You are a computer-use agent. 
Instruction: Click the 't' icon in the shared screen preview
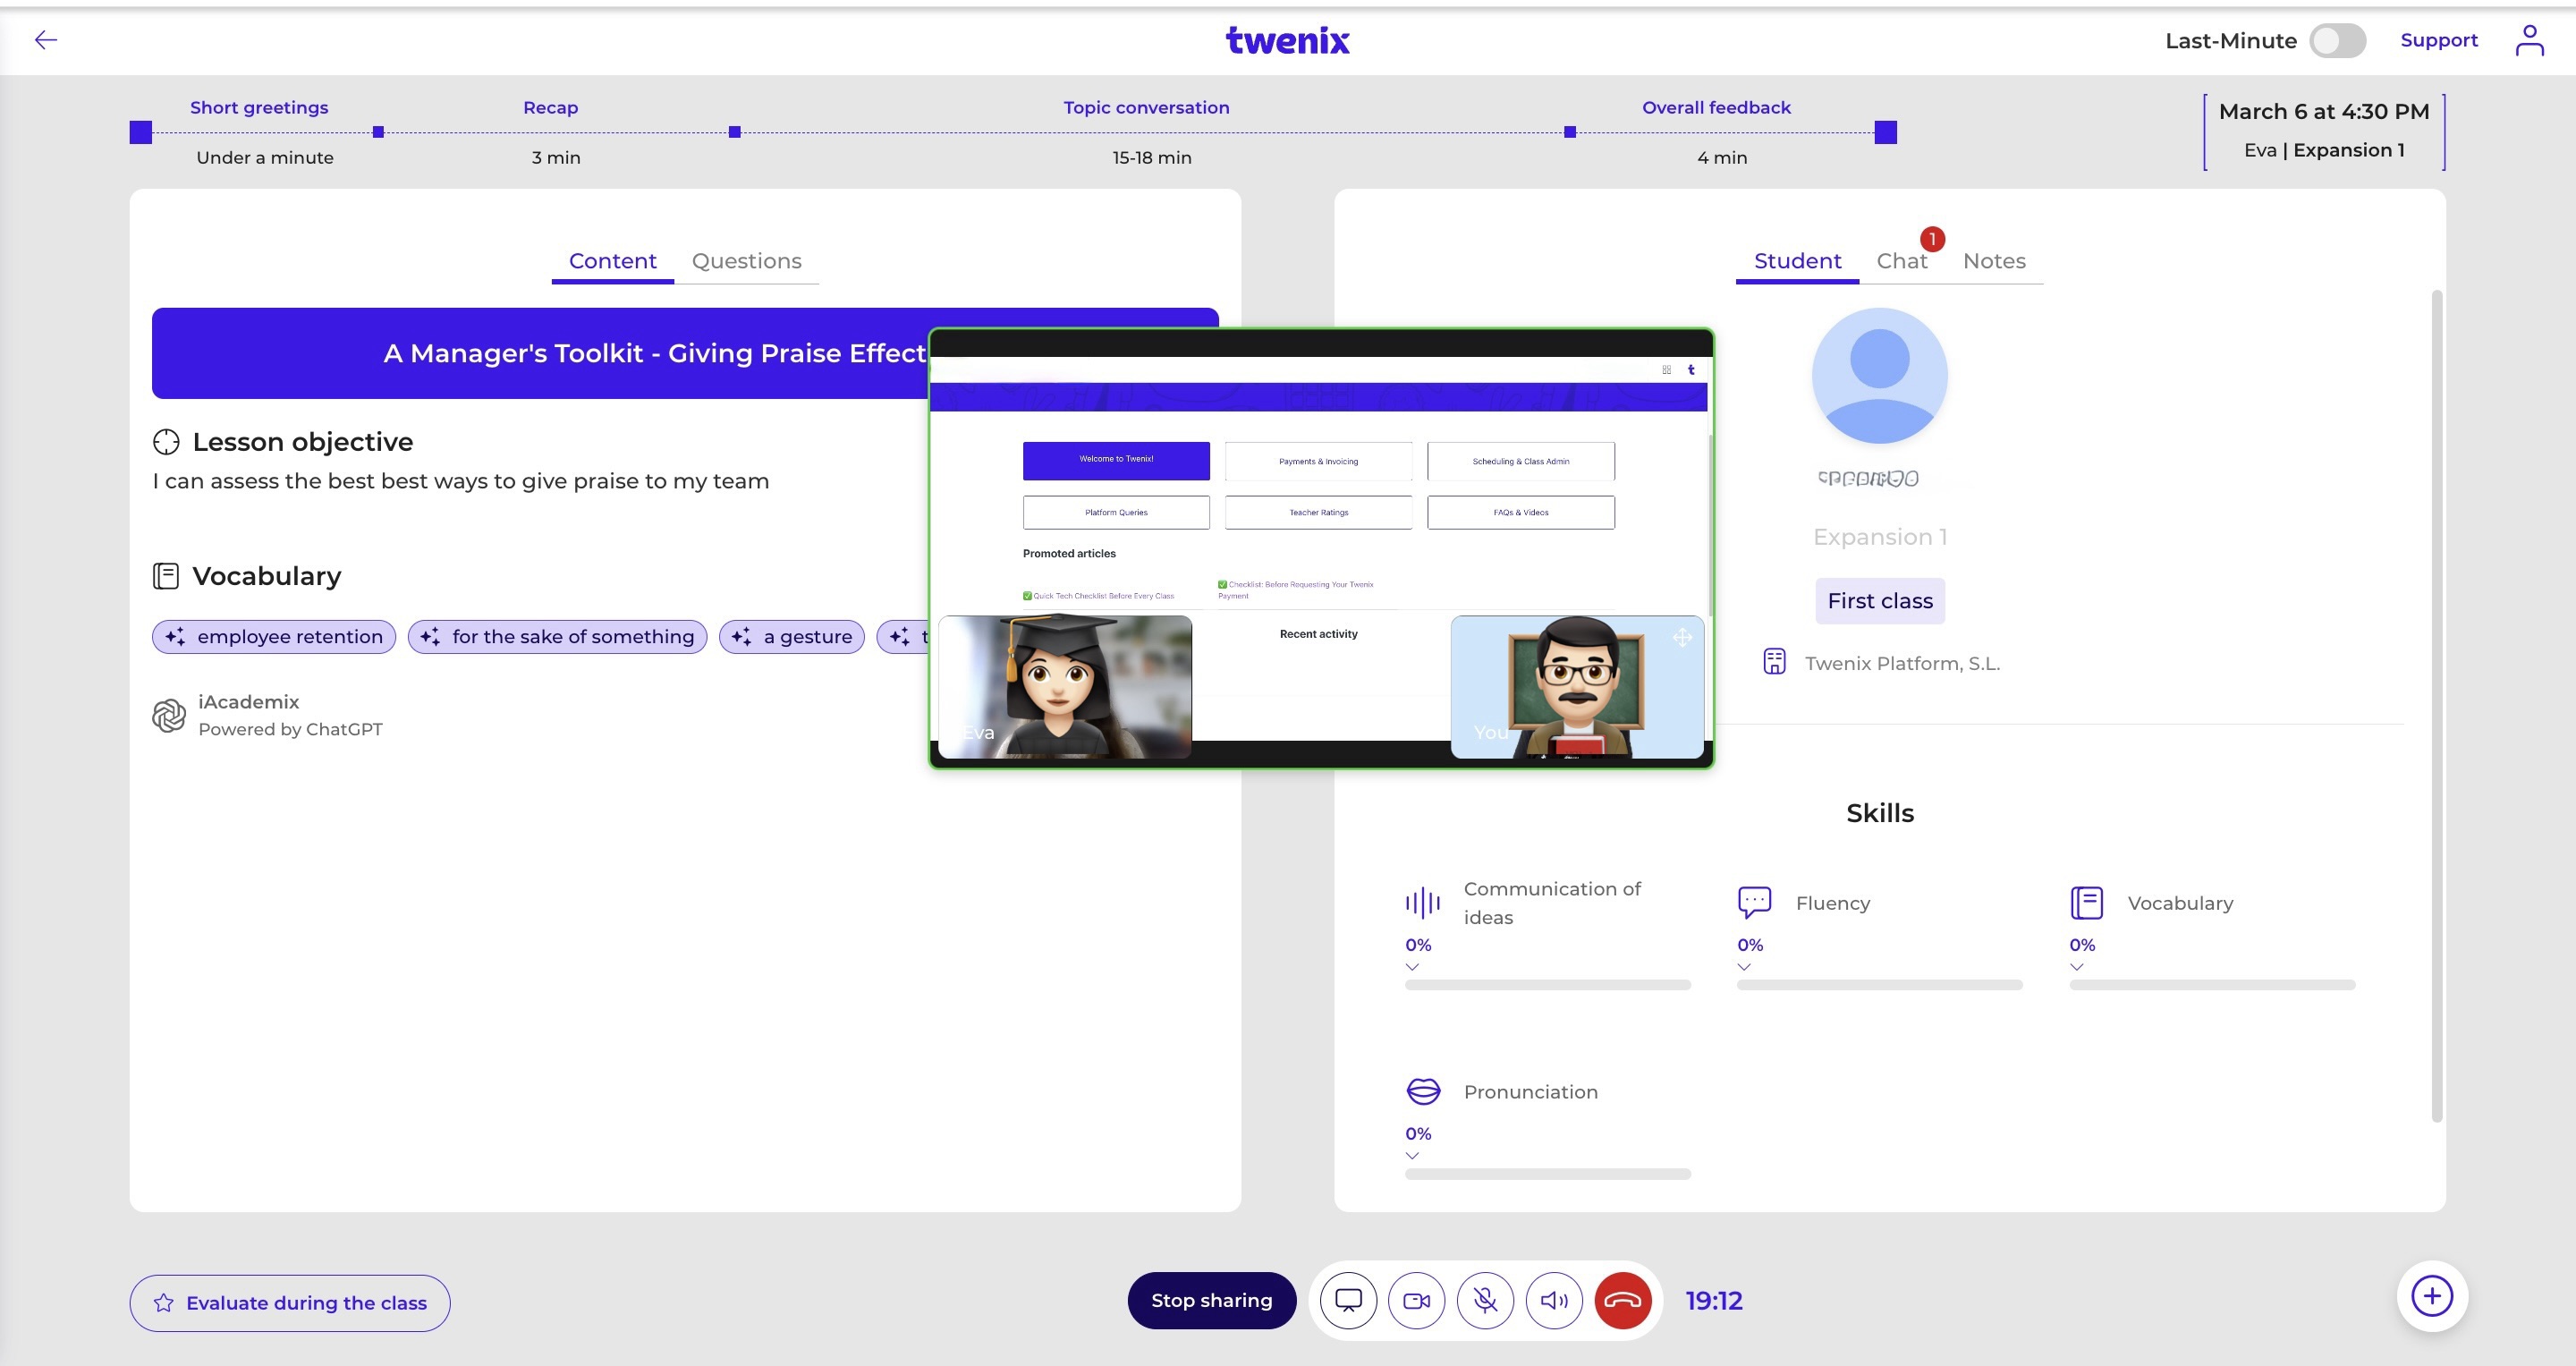point(1691,369)
